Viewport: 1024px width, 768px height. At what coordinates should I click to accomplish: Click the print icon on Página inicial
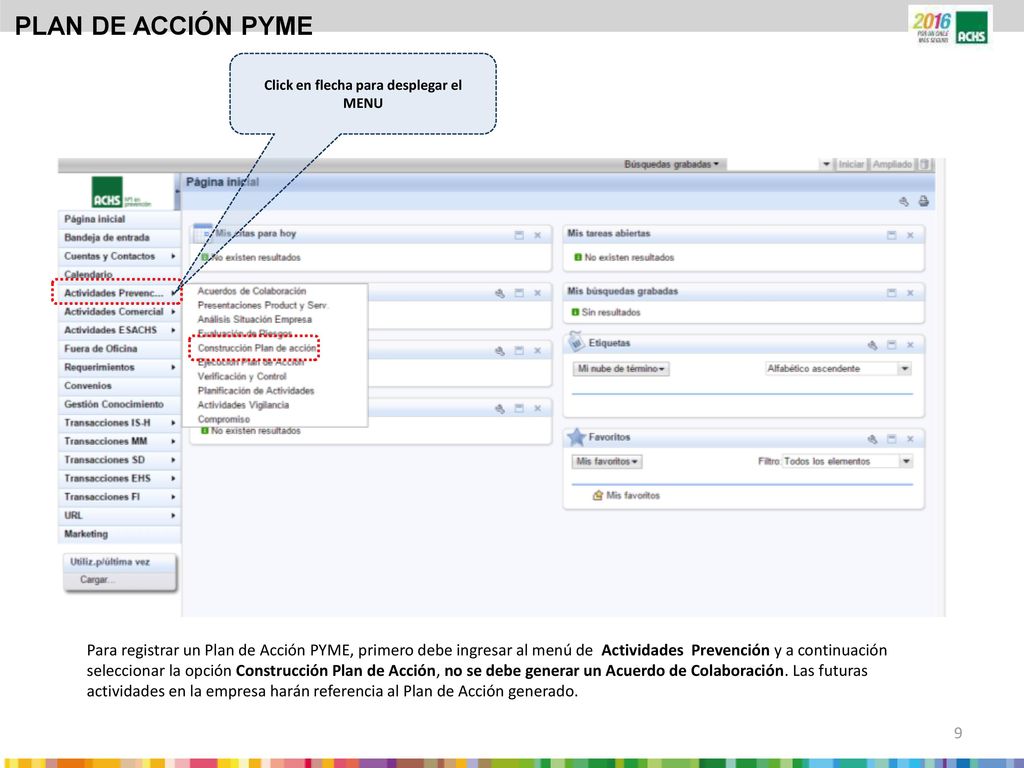923,201
